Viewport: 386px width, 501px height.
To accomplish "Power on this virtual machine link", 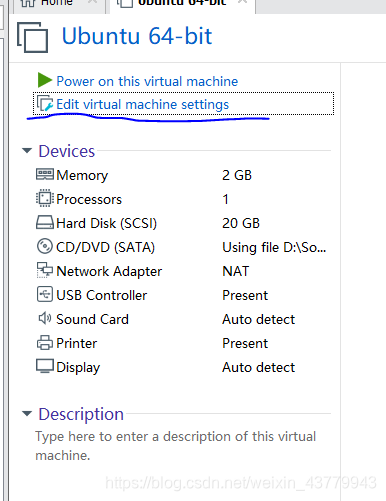I will click(147, 81).
